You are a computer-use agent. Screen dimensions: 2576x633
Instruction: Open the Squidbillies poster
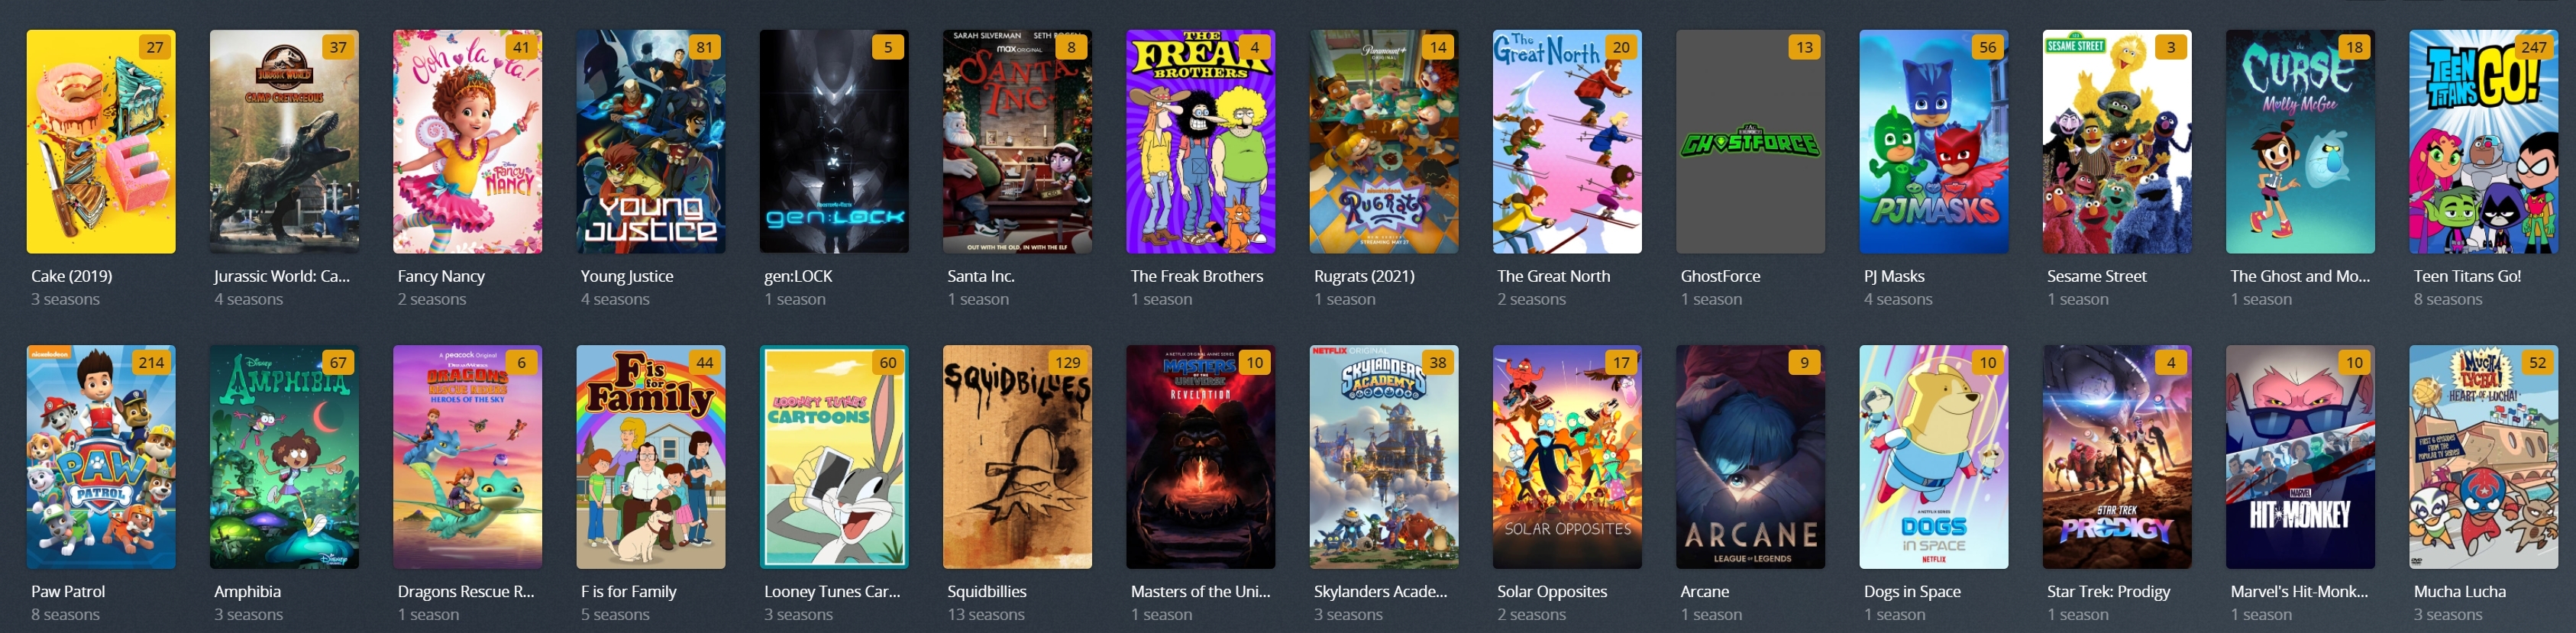1017,457
